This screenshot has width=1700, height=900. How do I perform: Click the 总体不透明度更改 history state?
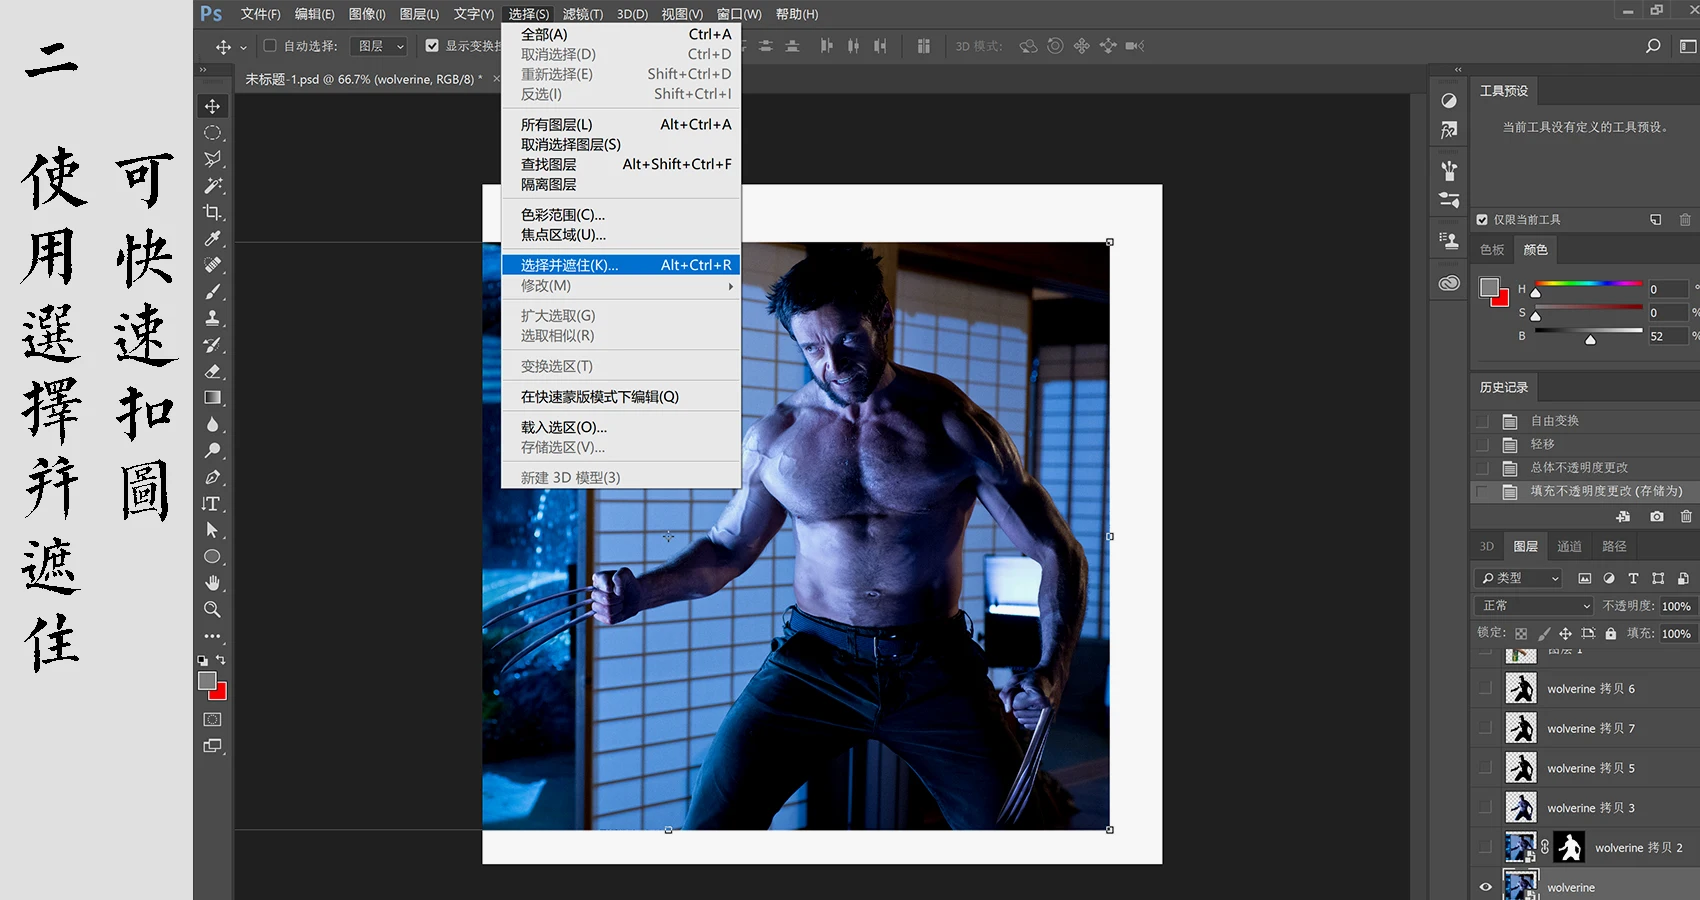1584,468
